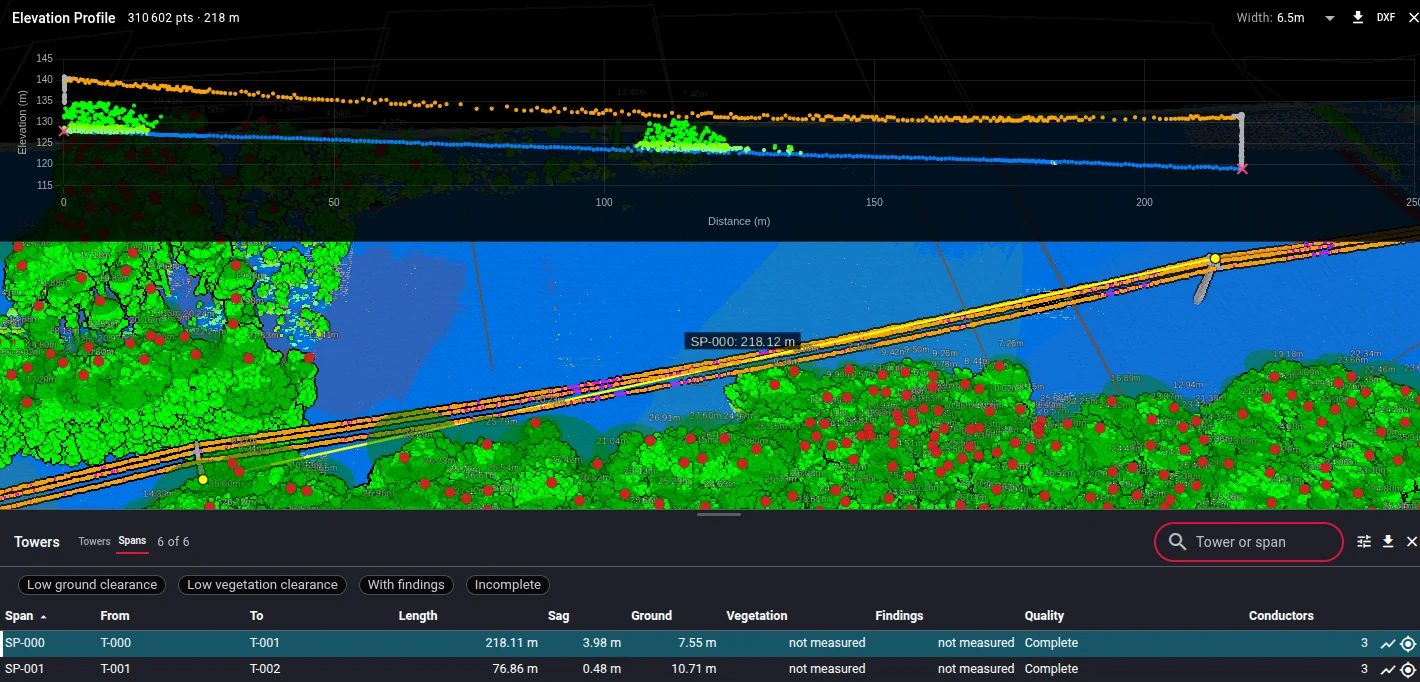1420x682 pixels.
Task: Open the Width 6.5m dropdown arrow
Action: coord(1330,18)
